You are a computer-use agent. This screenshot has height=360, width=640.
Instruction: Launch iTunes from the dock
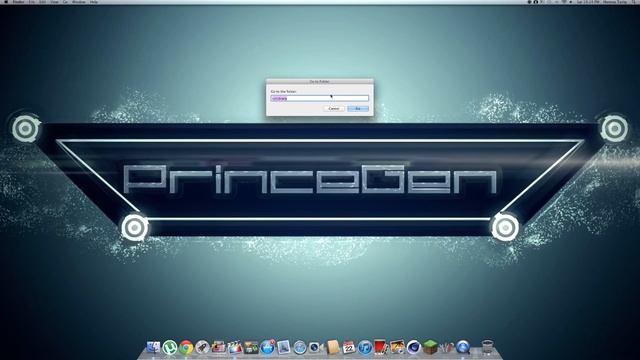tap(364, 347)
